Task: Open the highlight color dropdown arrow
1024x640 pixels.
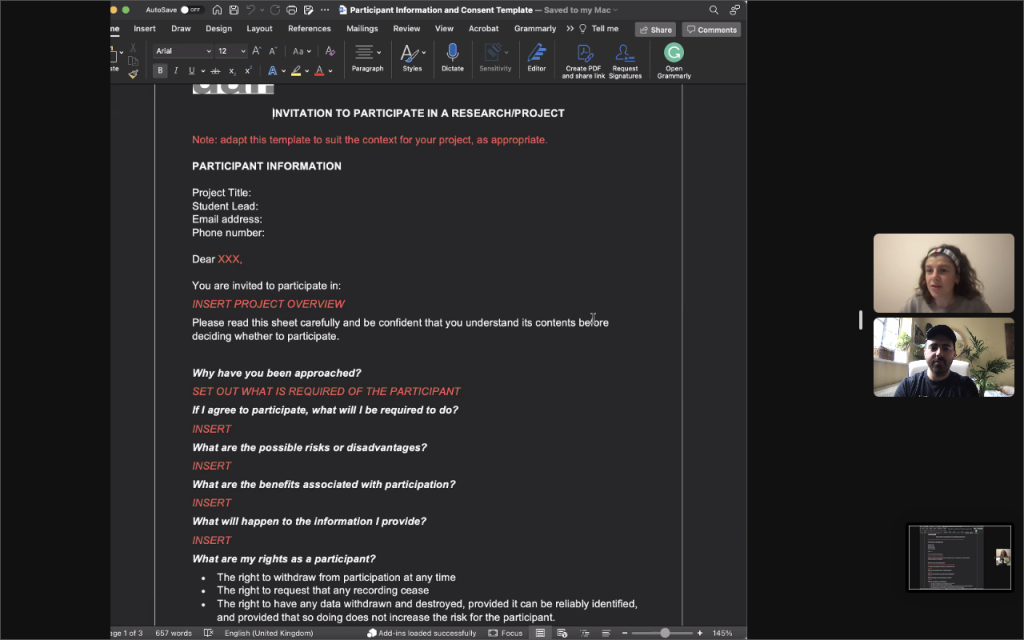Action: (x=307, y=71)
